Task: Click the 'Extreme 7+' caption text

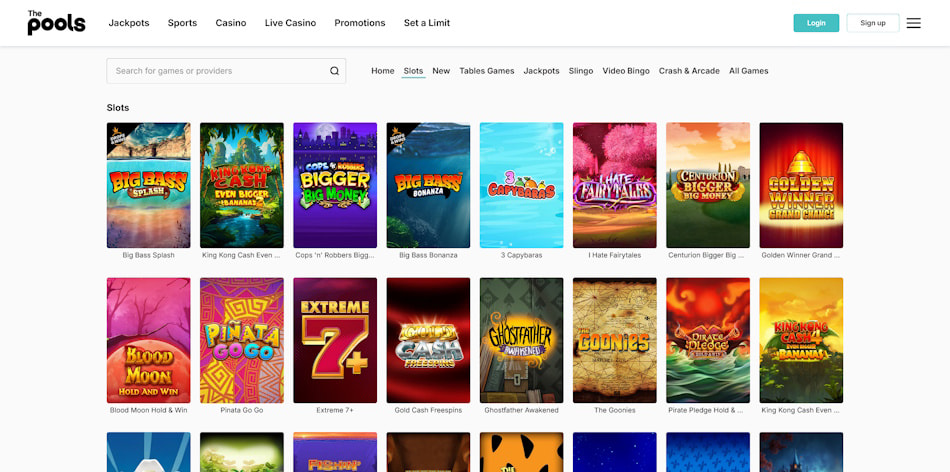Action: tap(335, 411)
